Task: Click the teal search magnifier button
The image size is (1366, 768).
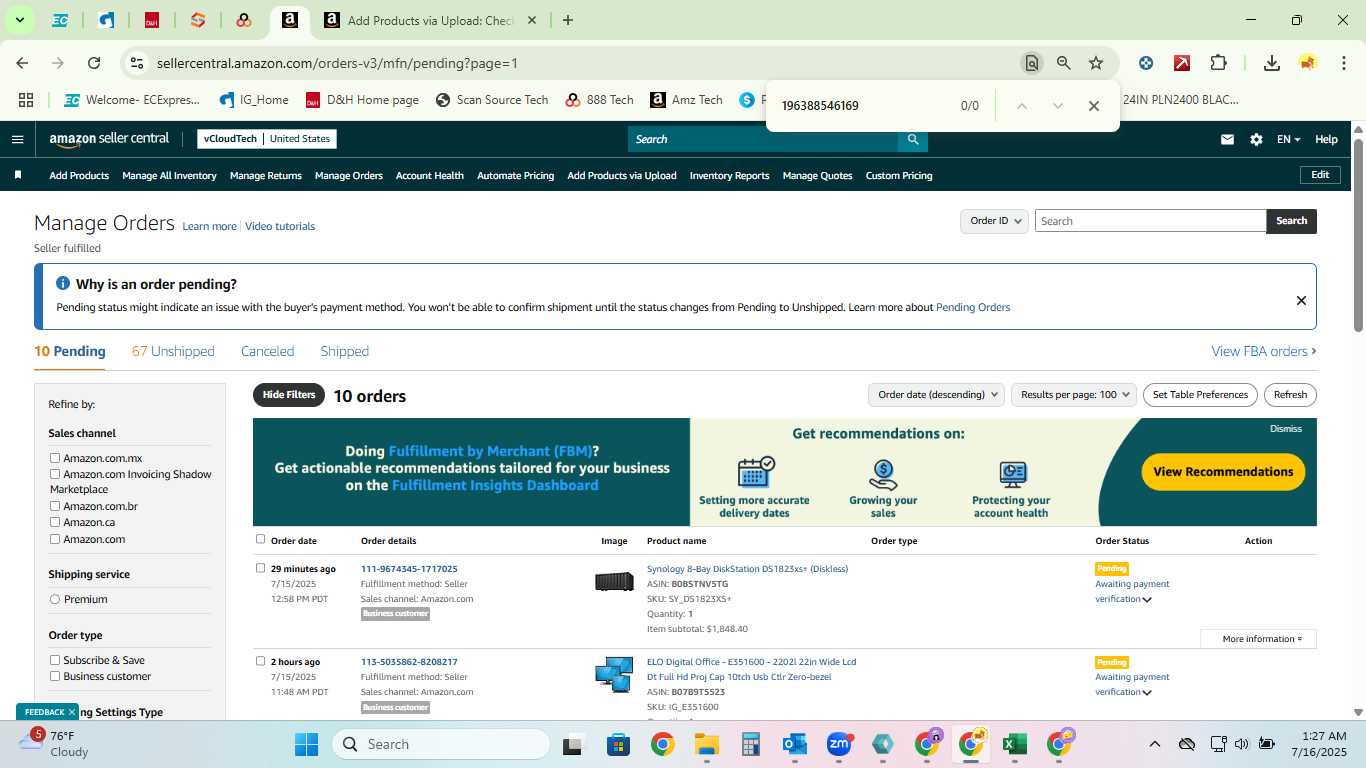Action: click(x=912, y=139)
